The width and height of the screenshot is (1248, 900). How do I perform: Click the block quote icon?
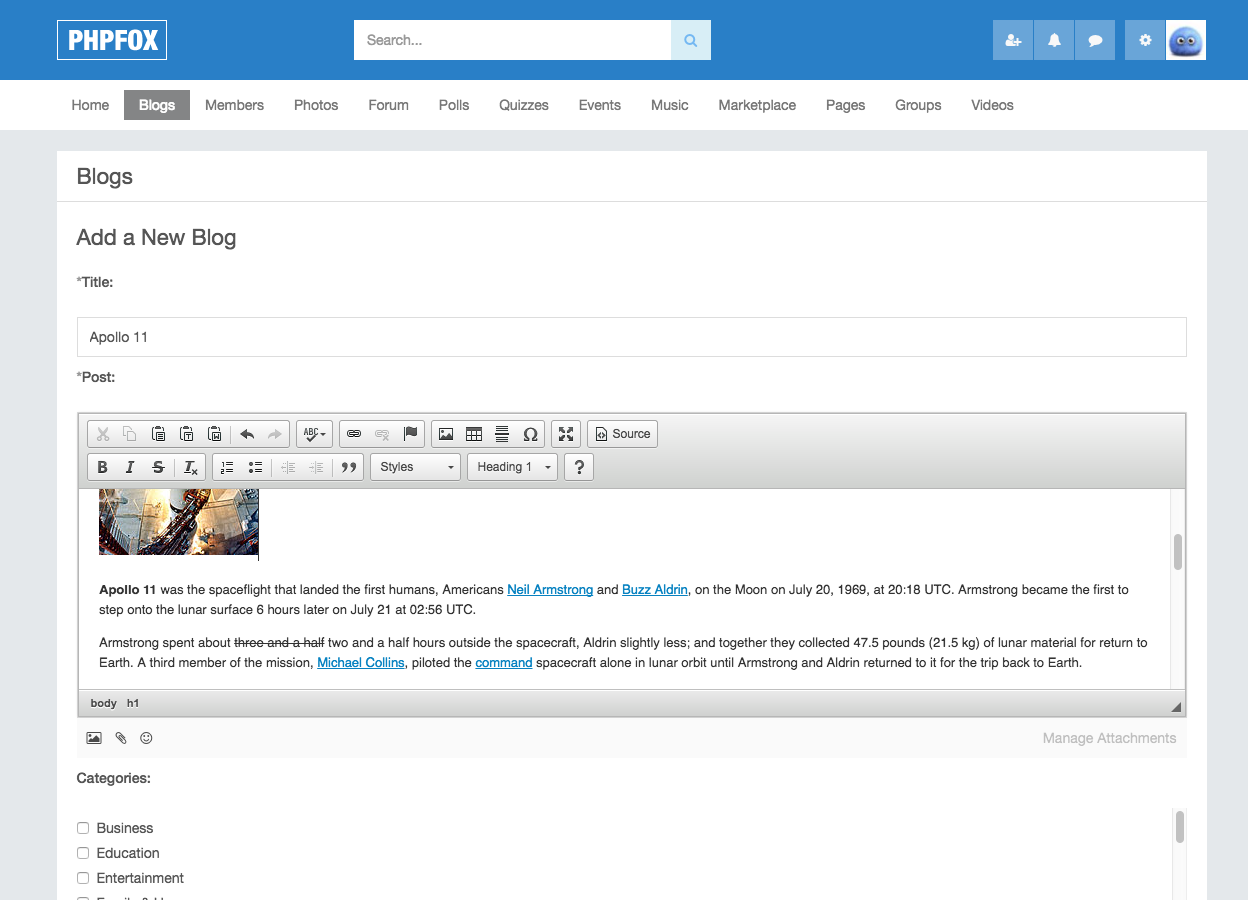click(x=348, y=467)
